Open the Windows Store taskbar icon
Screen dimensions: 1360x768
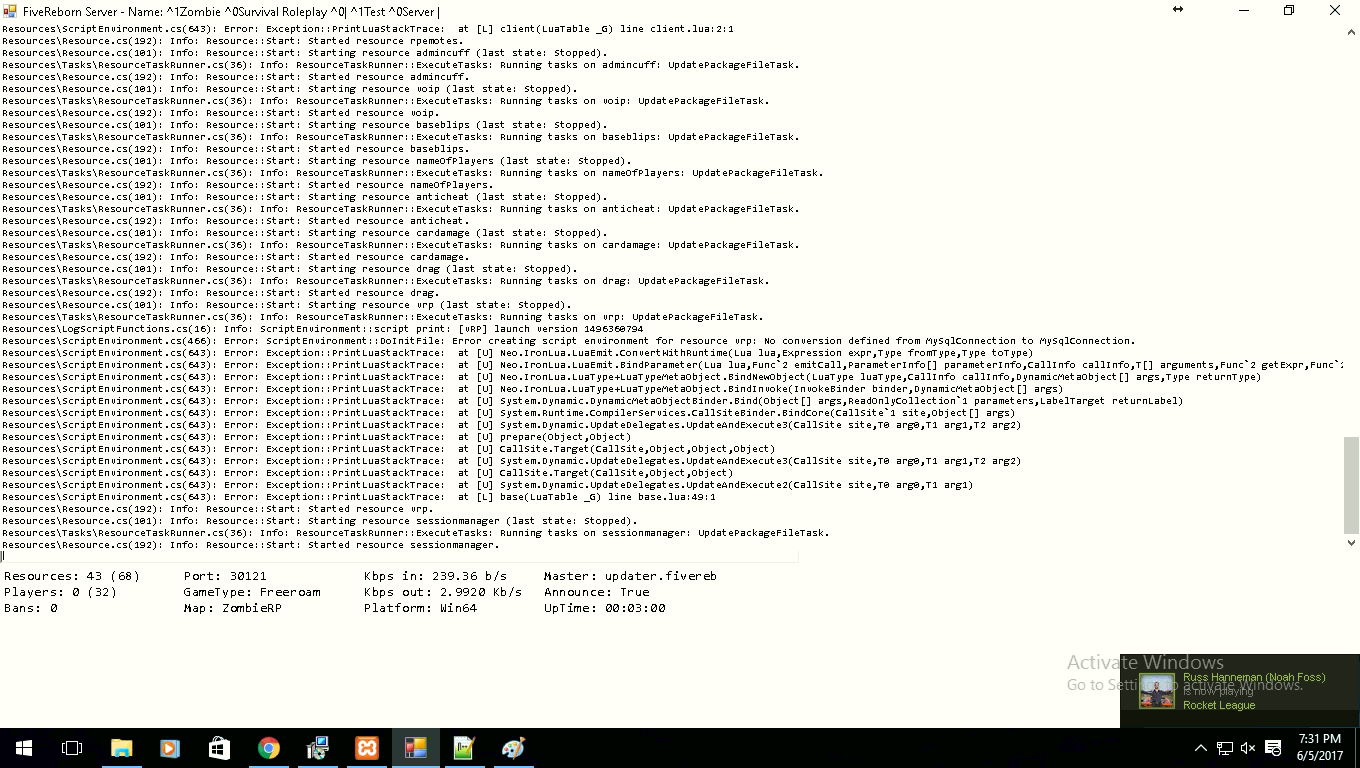[x=220, y=748]
